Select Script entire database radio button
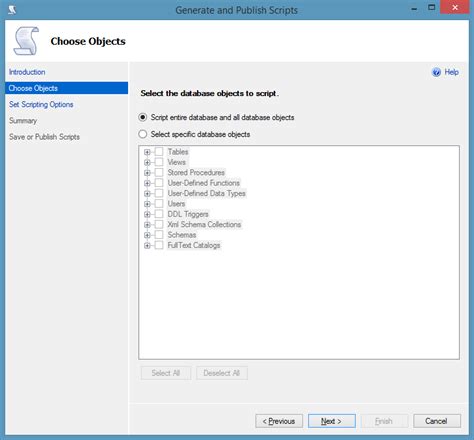Viewport: 474px width, 440px height. coord(143,117)
